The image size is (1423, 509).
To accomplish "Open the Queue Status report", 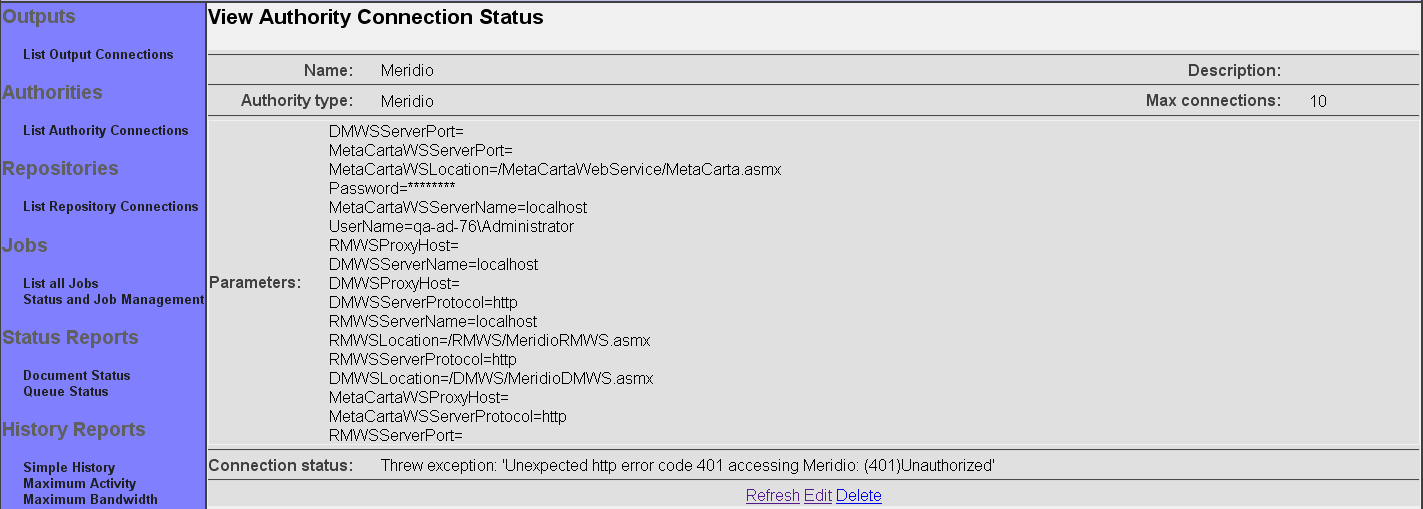I will tap(65, 392).
